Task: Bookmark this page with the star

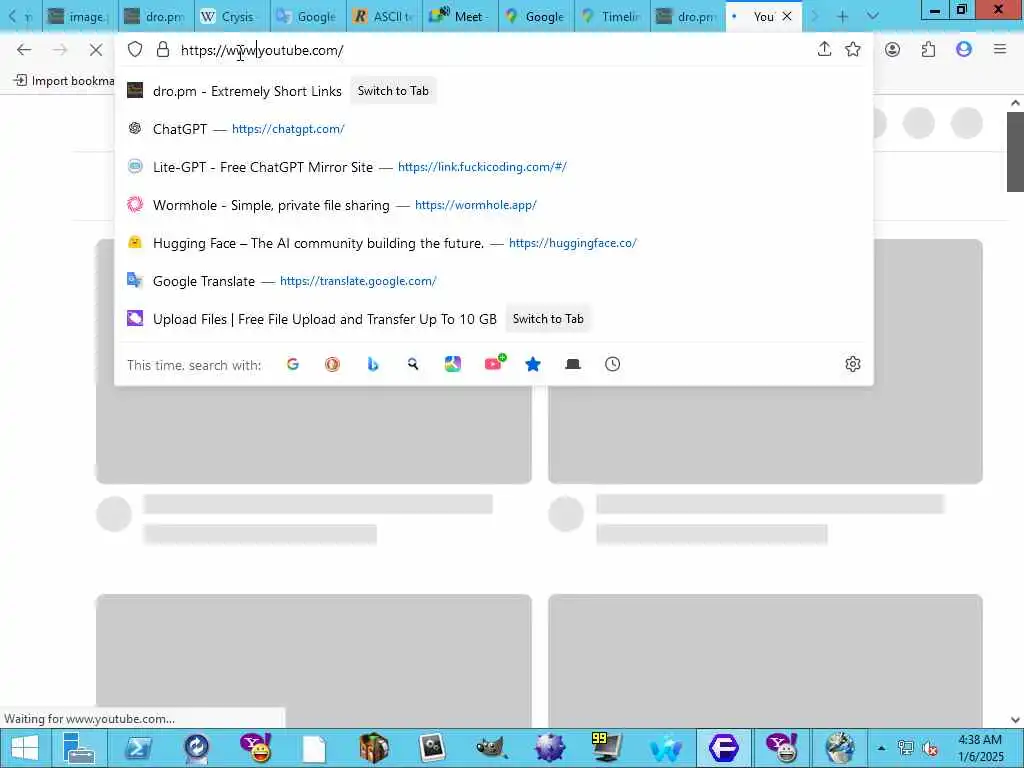Action: tap(853, 49)
